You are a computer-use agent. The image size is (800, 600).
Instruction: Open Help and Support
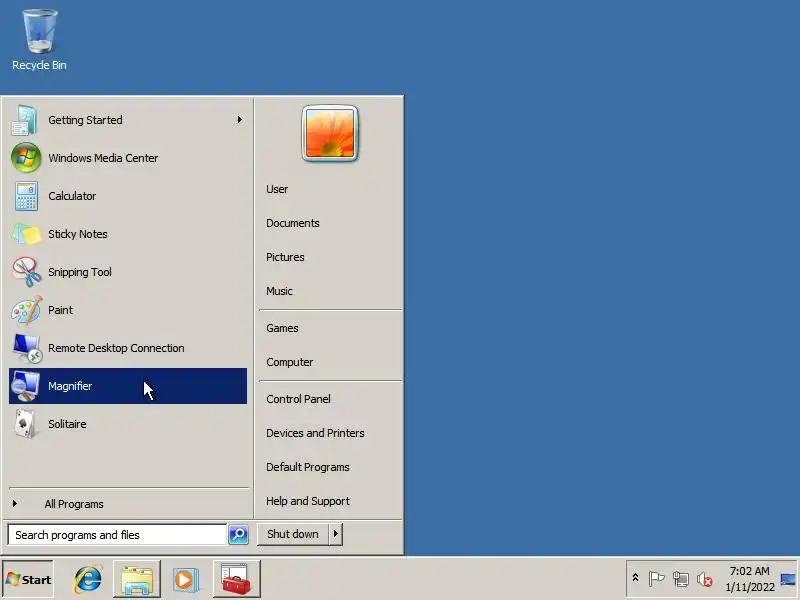[x=308, y=502]
